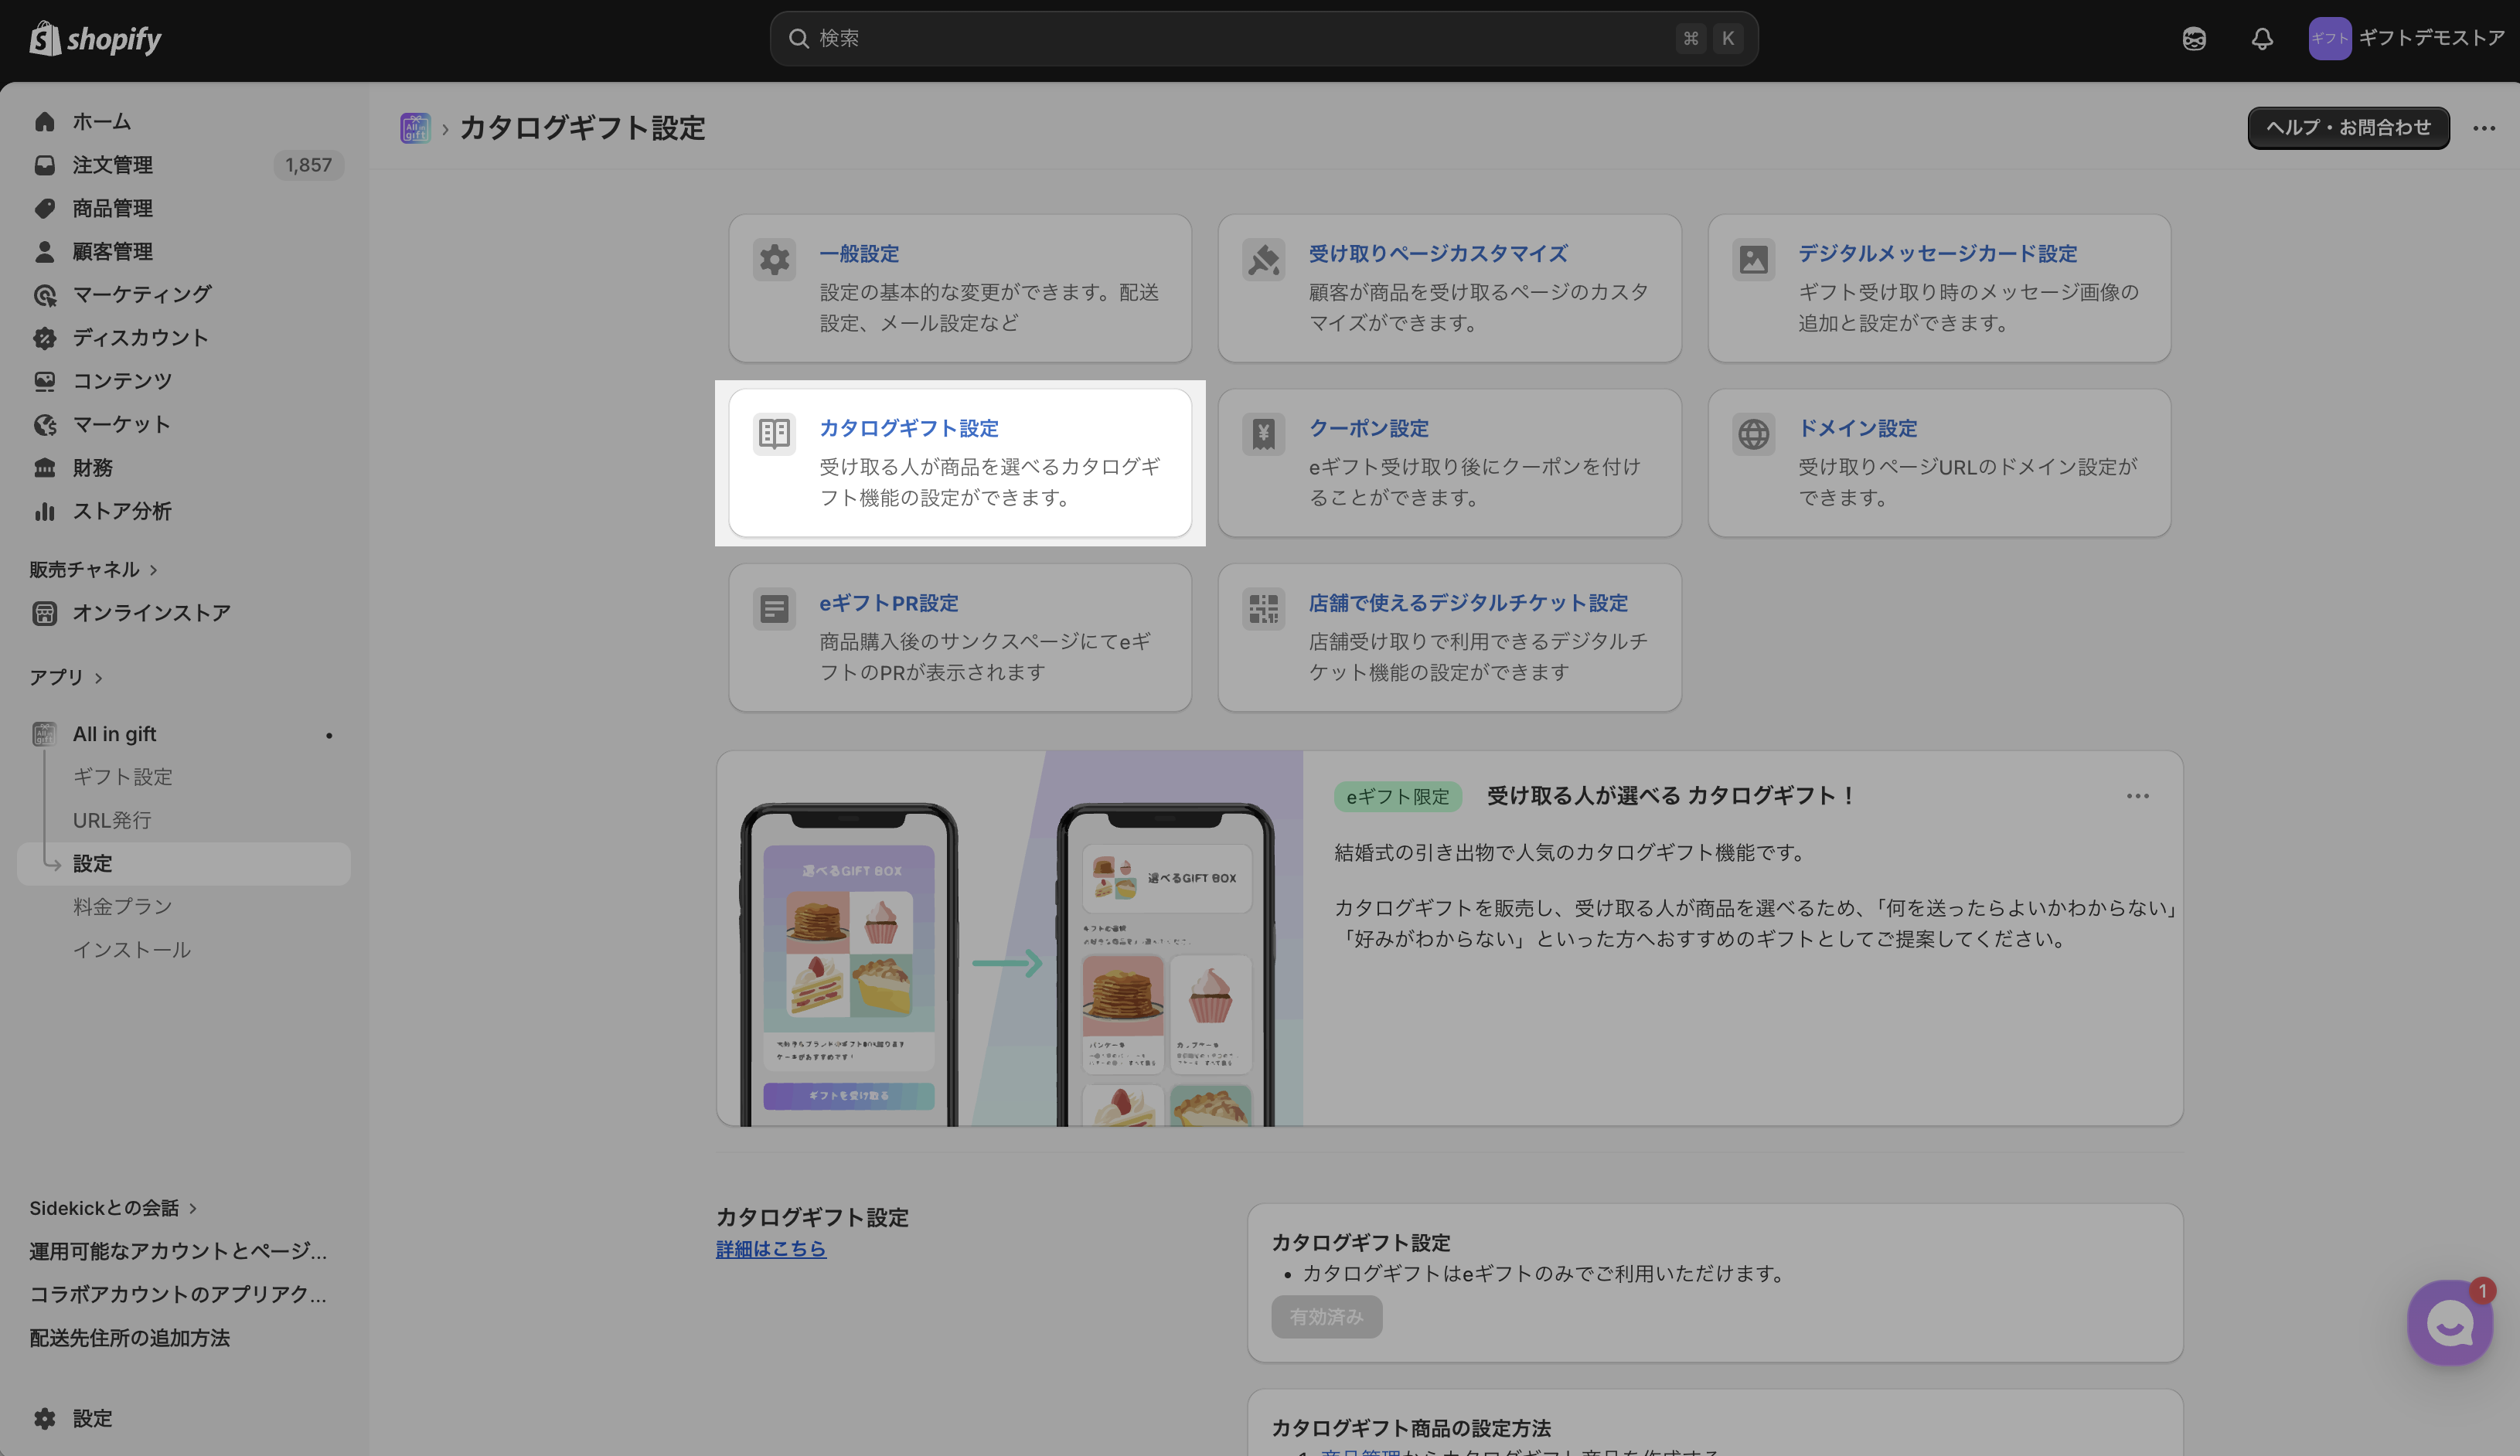Open the chat support bubble
Viewport: 2520px width, 1456px height.
click(x=2450, y=1322)
